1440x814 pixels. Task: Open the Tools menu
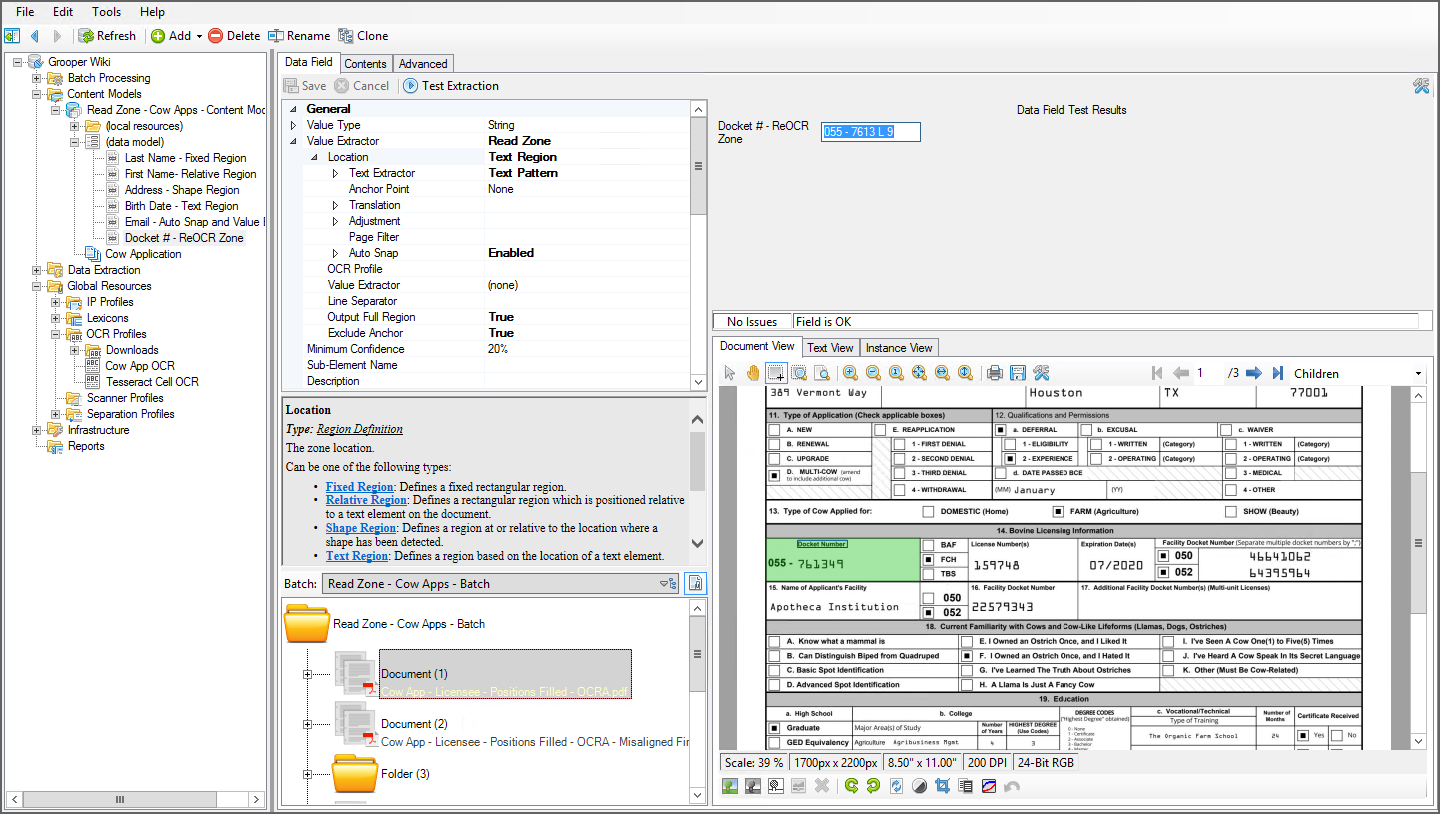click(106, 12)
